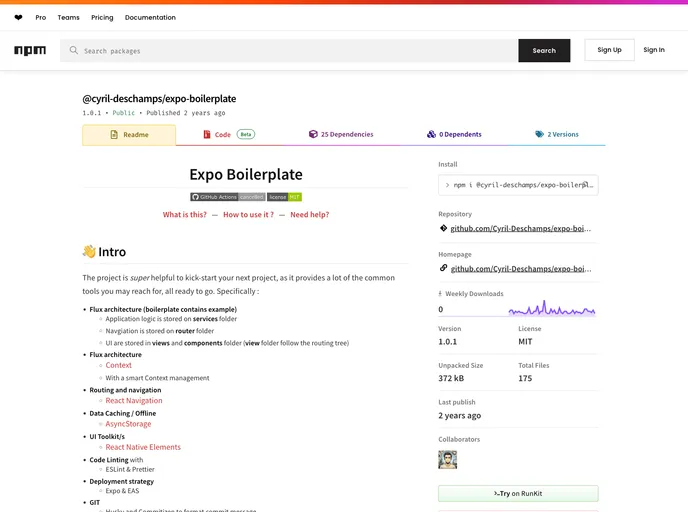Open the collaborator avatar profile
The width and height of the screenshot is (688, 512).
[448, 459]
